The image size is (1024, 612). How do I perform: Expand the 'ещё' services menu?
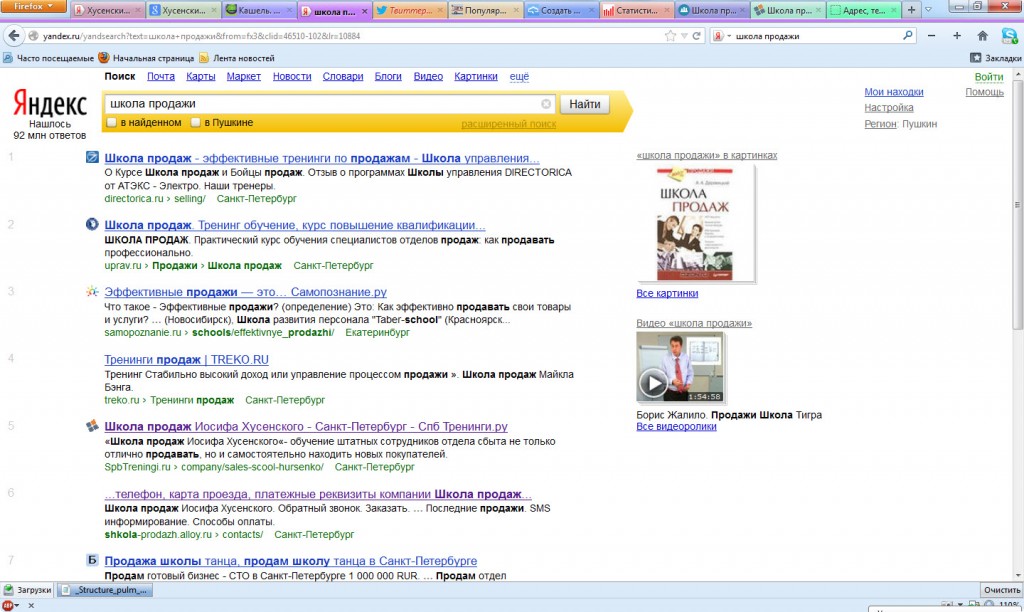(519, 76)
